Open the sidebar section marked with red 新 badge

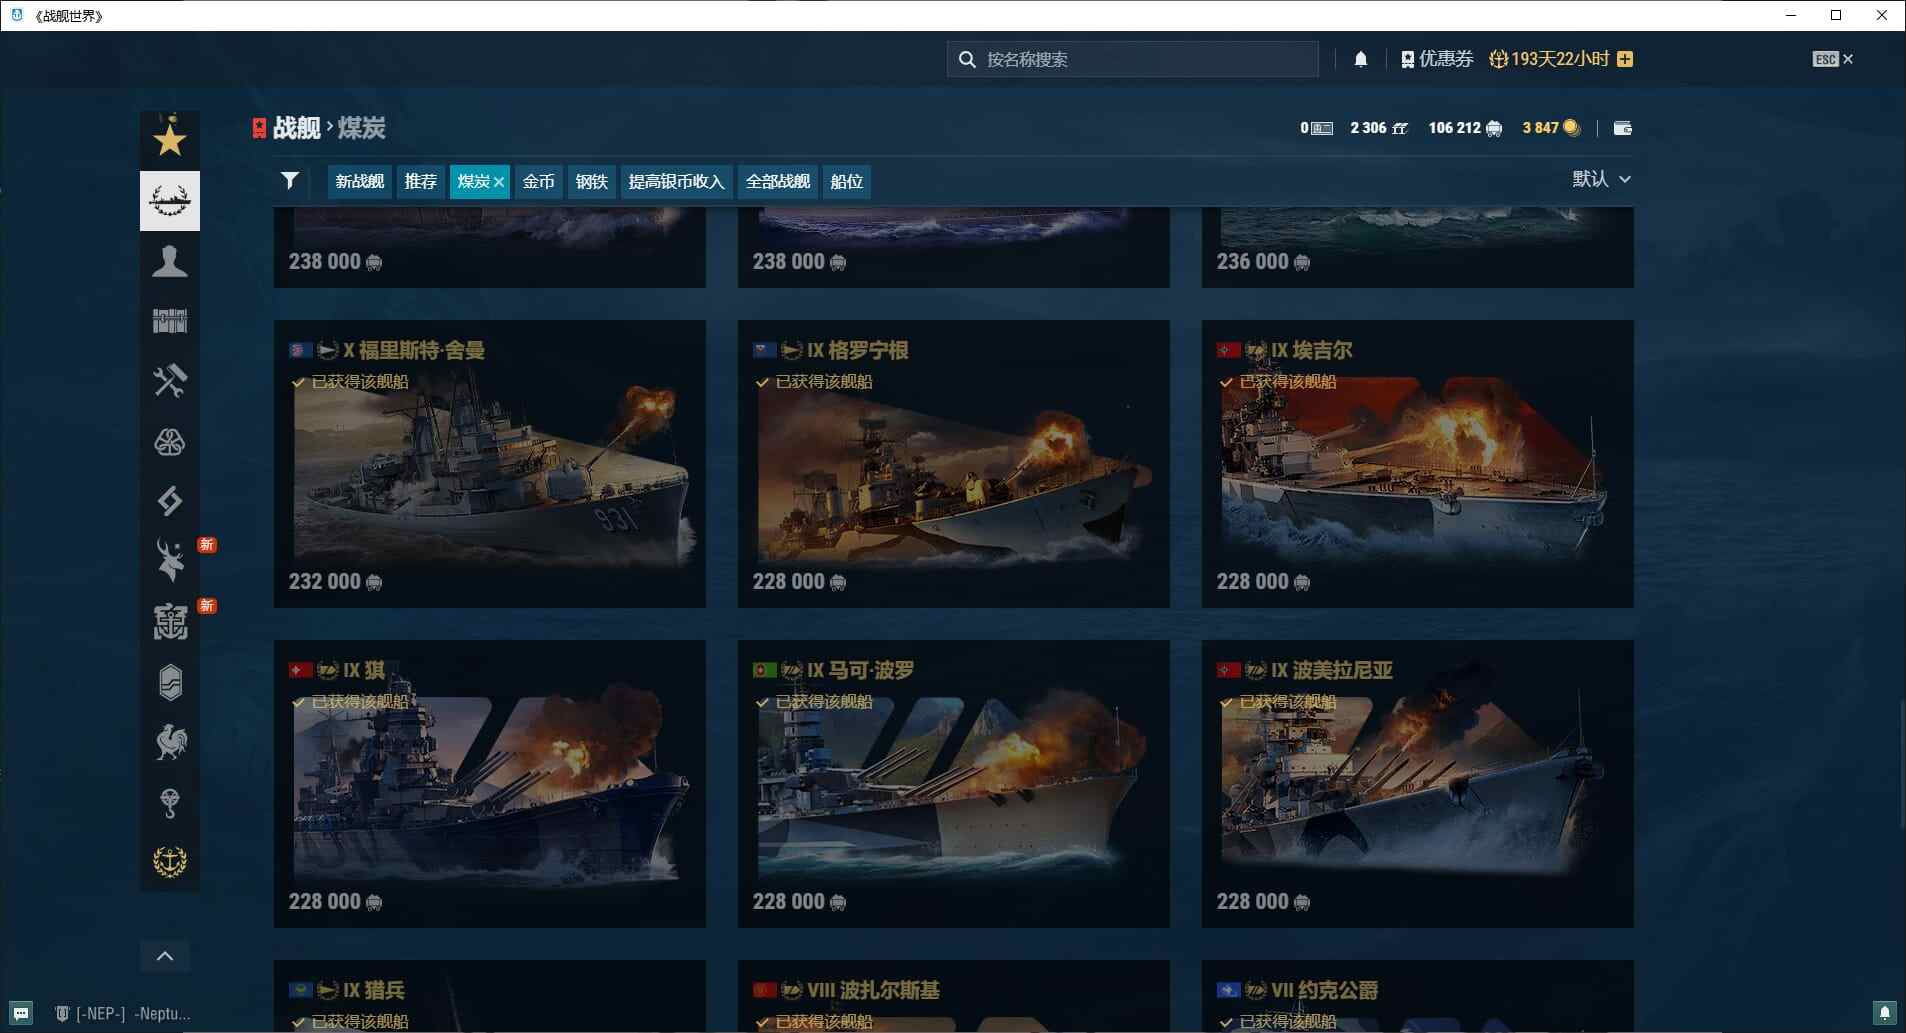170,558
